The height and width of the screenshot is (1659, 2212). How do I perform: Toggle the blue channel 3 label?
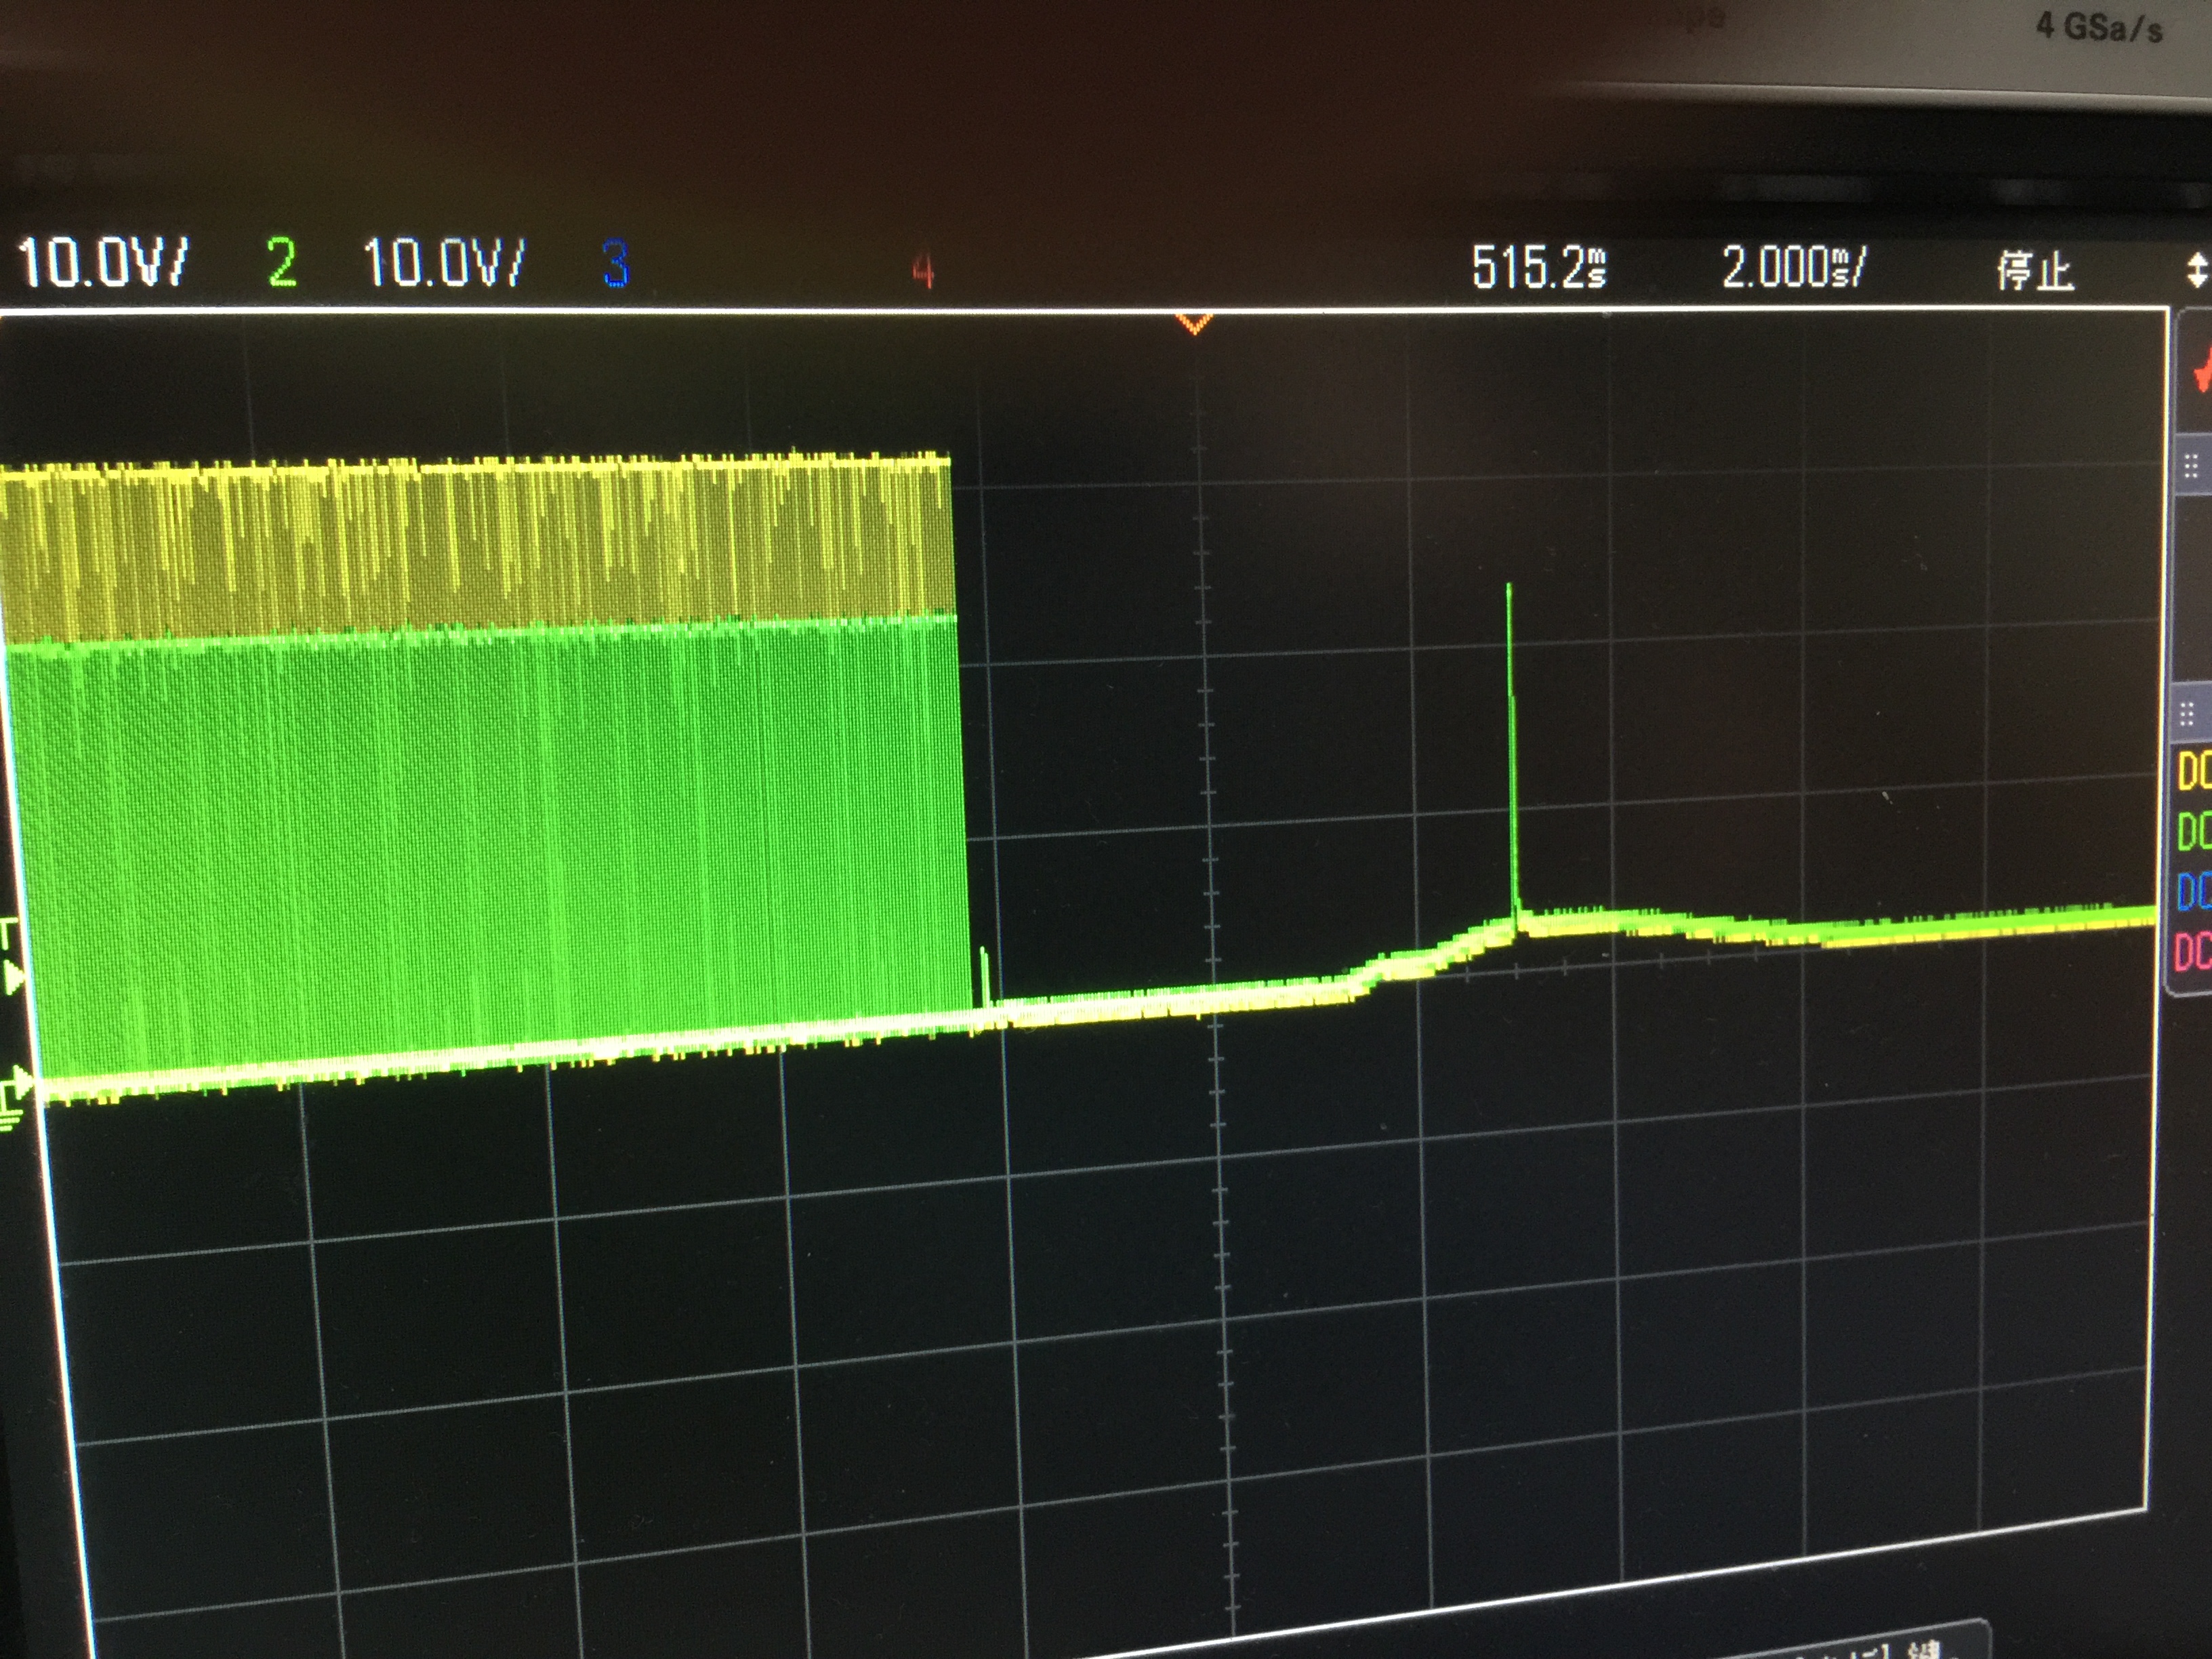point(616,265)
